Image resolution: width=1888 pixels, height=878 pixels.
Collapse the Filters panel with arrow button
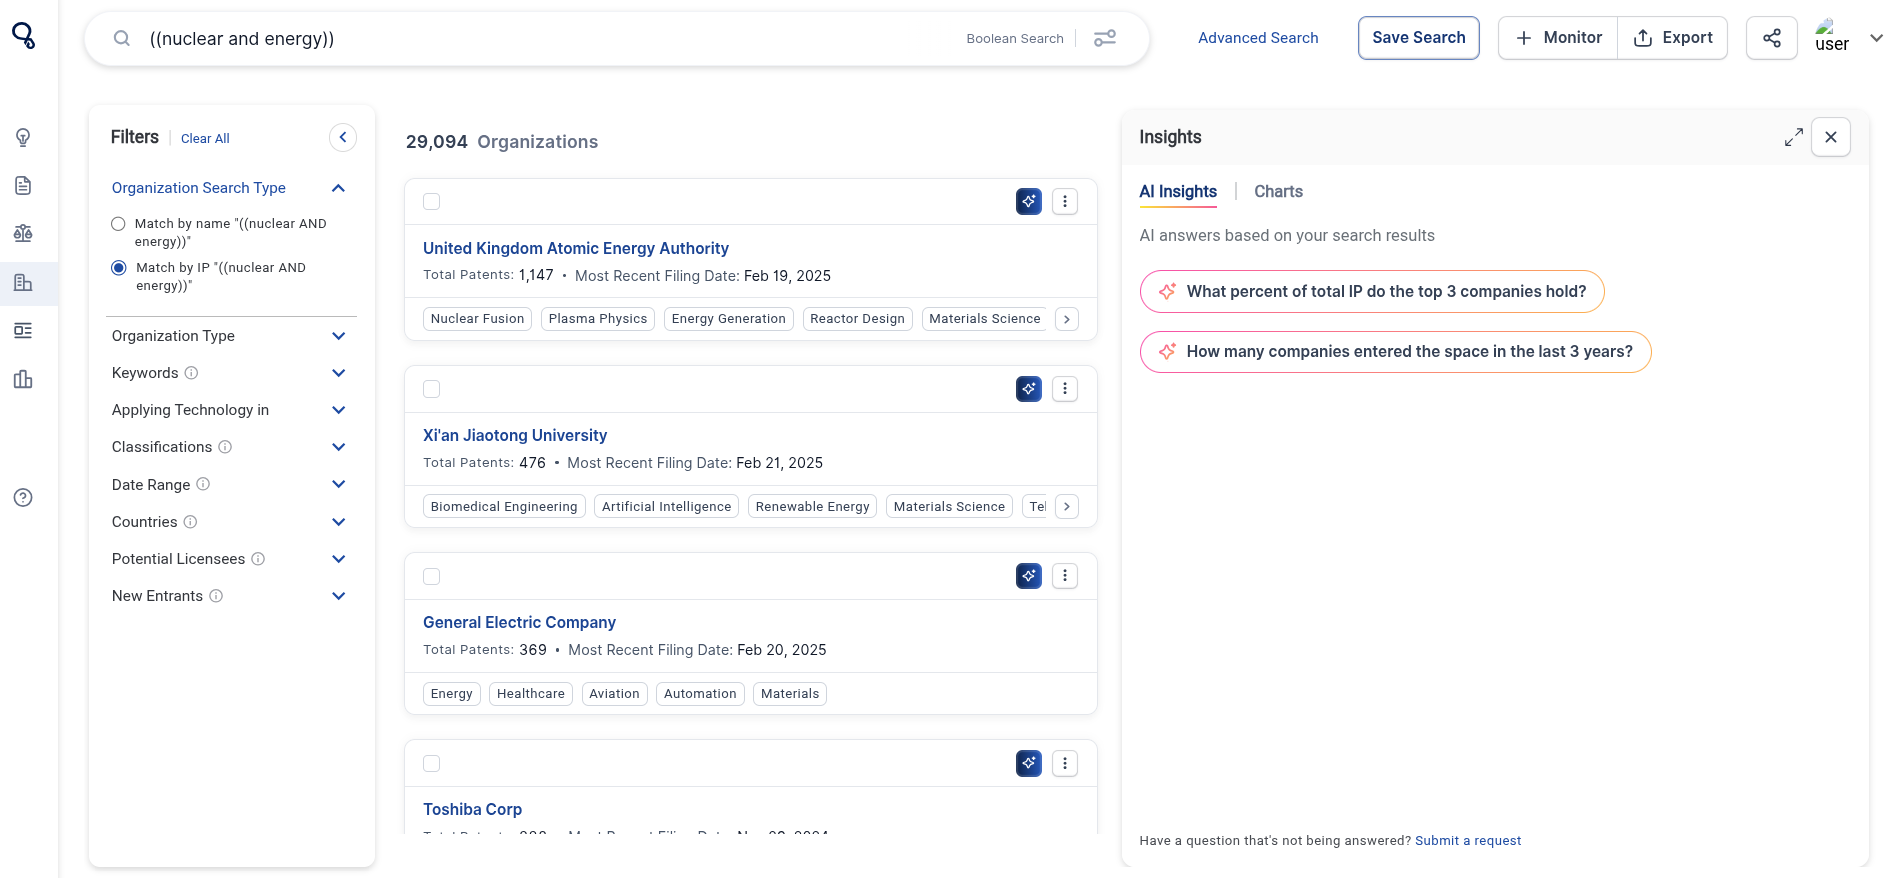click(343, 137)
